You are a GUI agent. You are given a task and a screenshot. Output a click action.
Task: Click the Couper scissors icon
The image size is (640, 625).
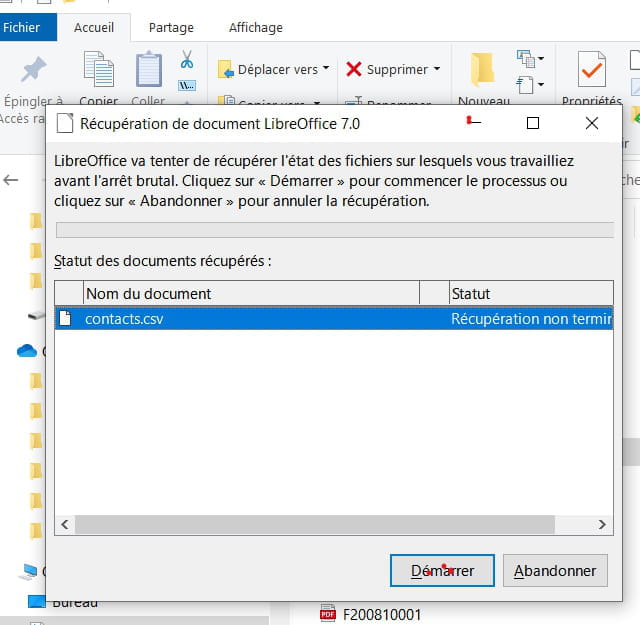(x=187, y=59)
